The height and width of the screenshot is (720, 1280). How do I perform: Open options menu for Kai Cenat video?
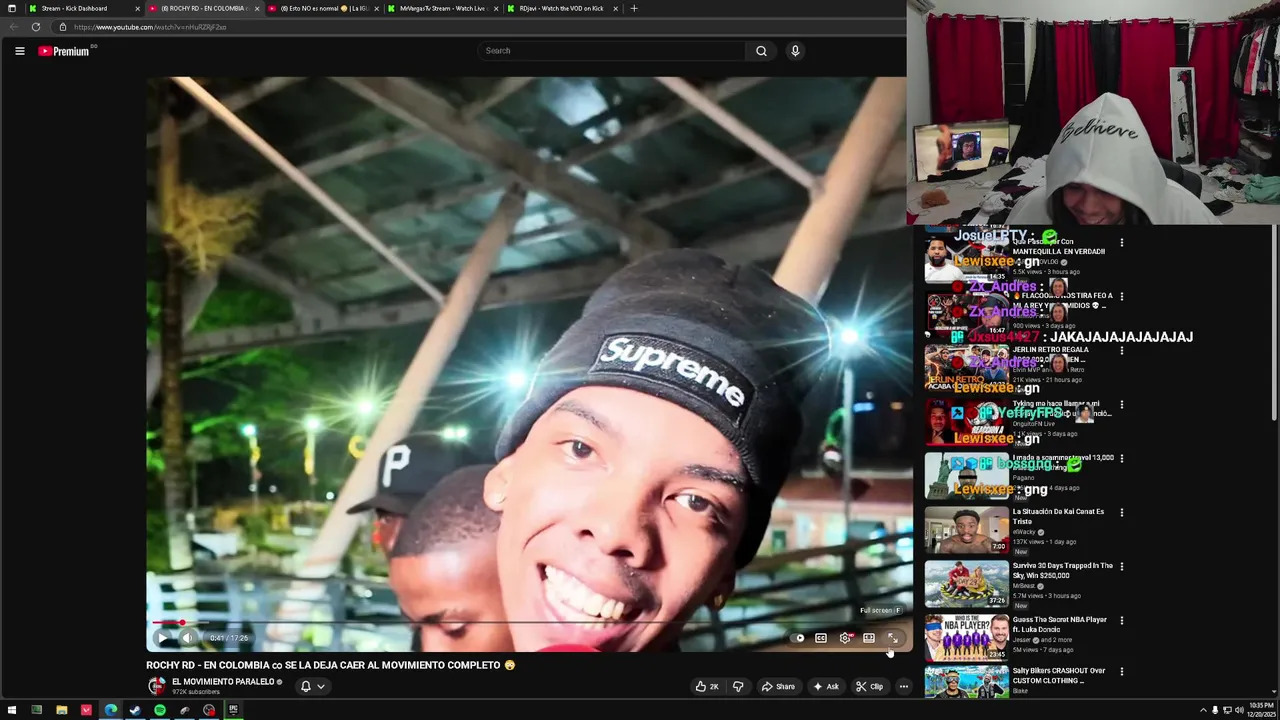point(1121,513)
